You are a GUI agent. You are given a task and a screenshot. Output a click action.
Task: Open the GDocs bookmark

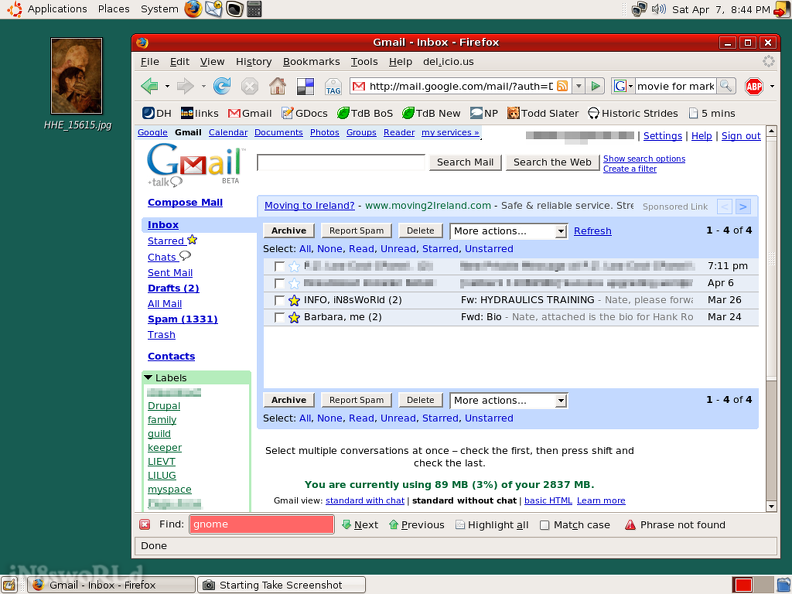click(305, 113)
